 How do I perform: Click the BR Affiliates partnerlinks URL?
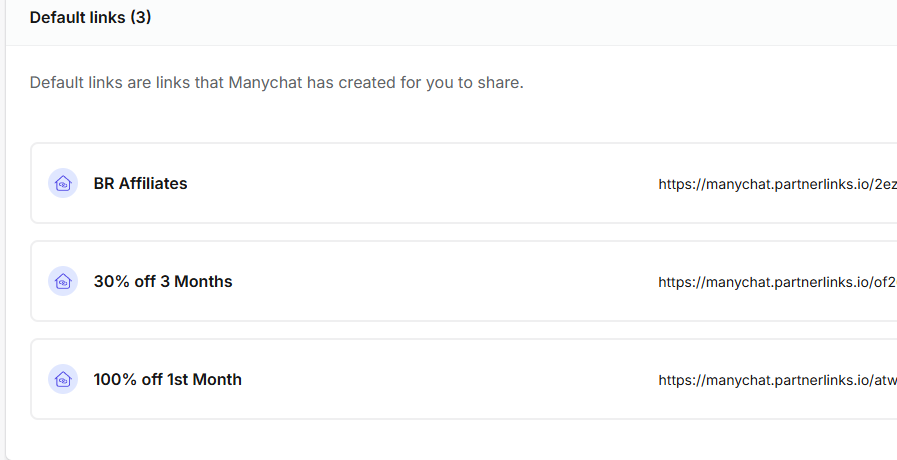click(777, 184)
